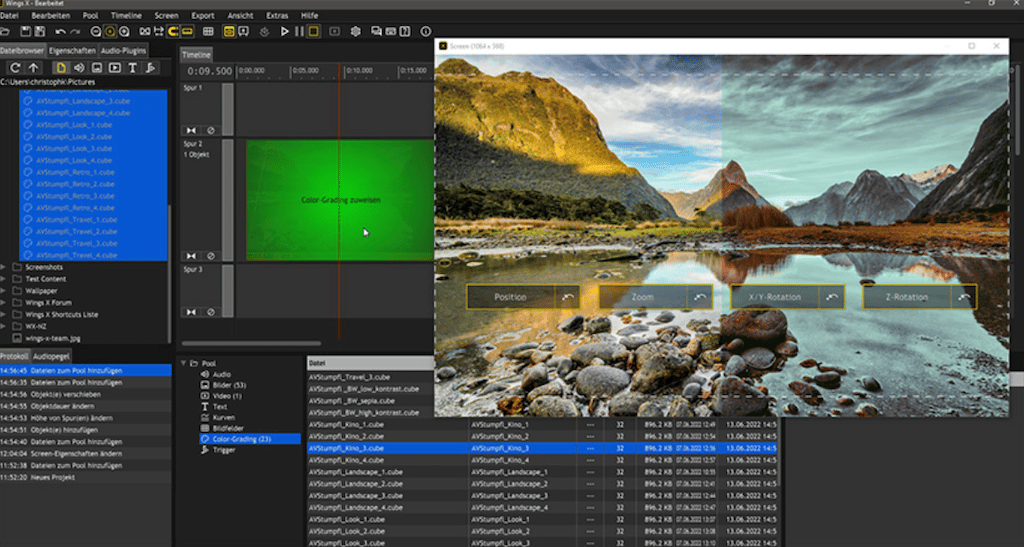Click the zoom in magnifier icon
The height and width of the screenshot is (547, 1024).
[x=126, y=32]
